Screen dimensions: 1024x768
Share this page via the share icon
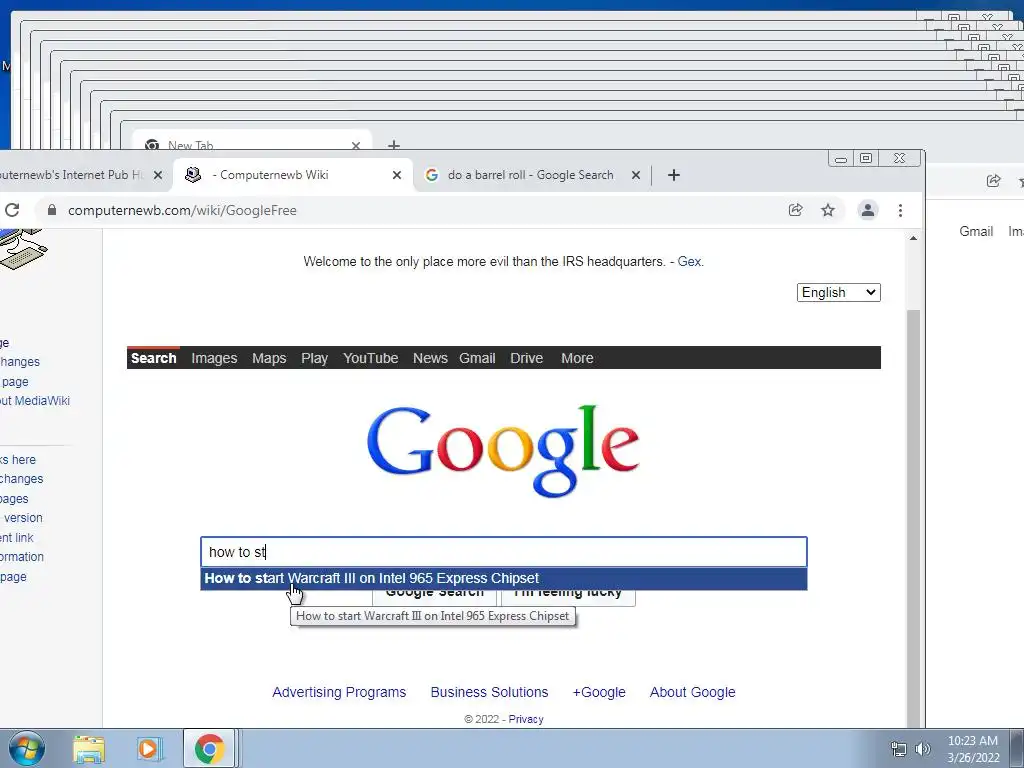pyautogui.click(x=795, y=210)
